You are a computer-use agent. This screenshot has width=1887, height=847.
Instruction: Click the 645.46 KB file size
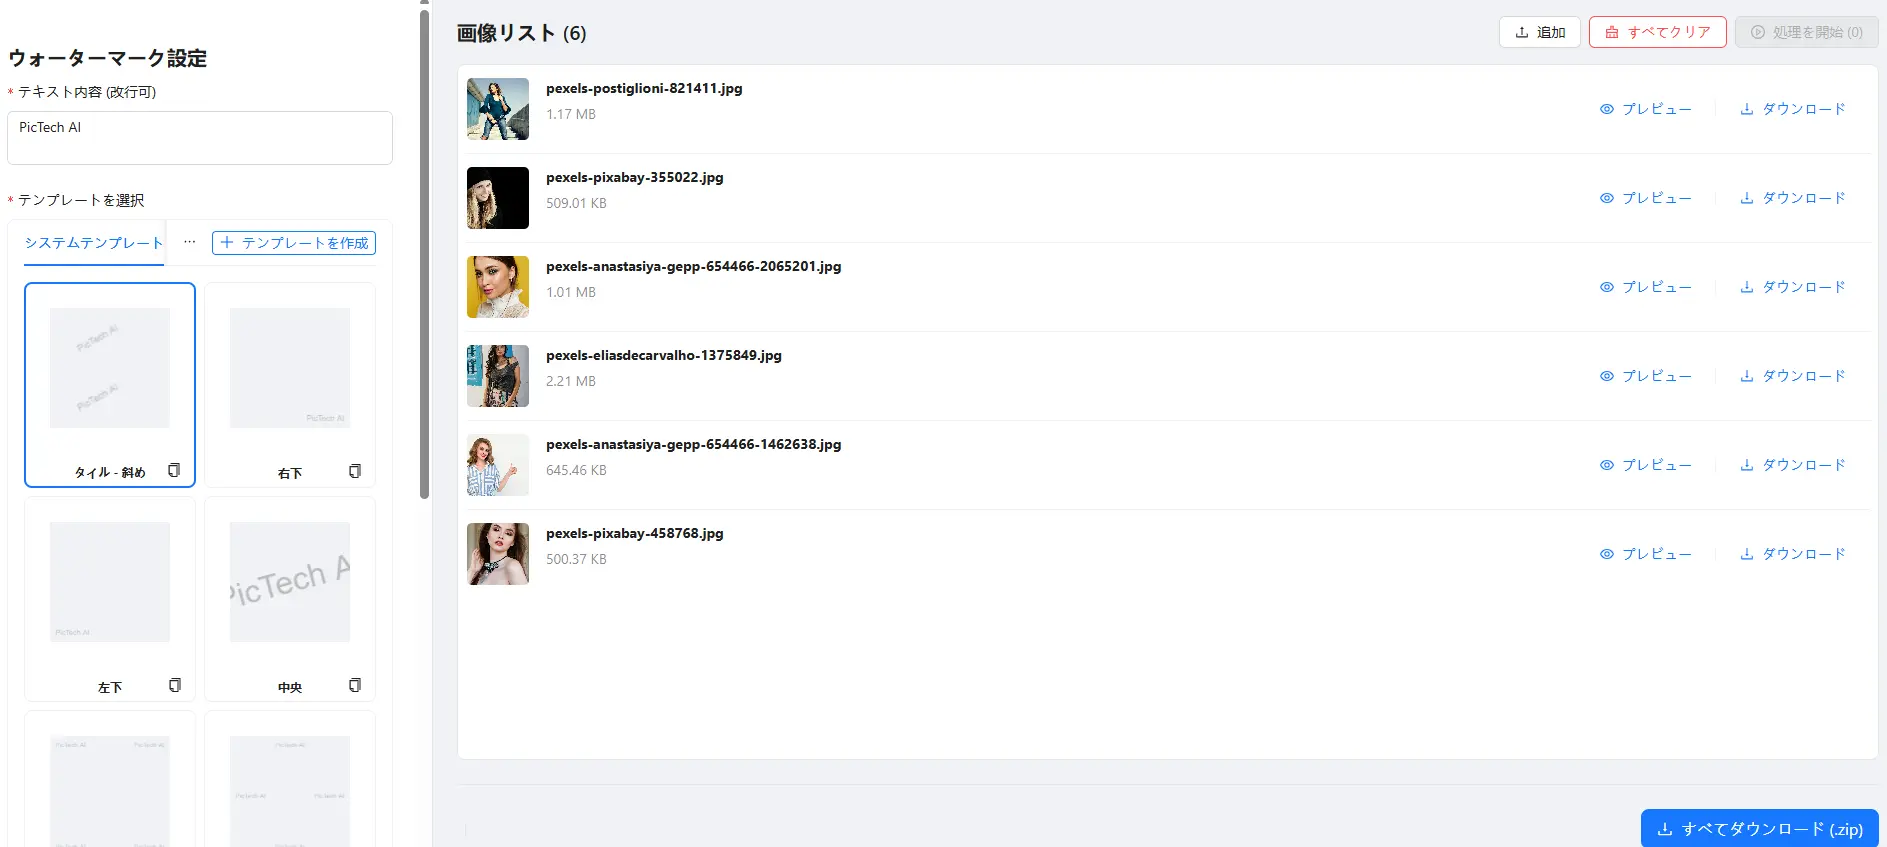576,470
